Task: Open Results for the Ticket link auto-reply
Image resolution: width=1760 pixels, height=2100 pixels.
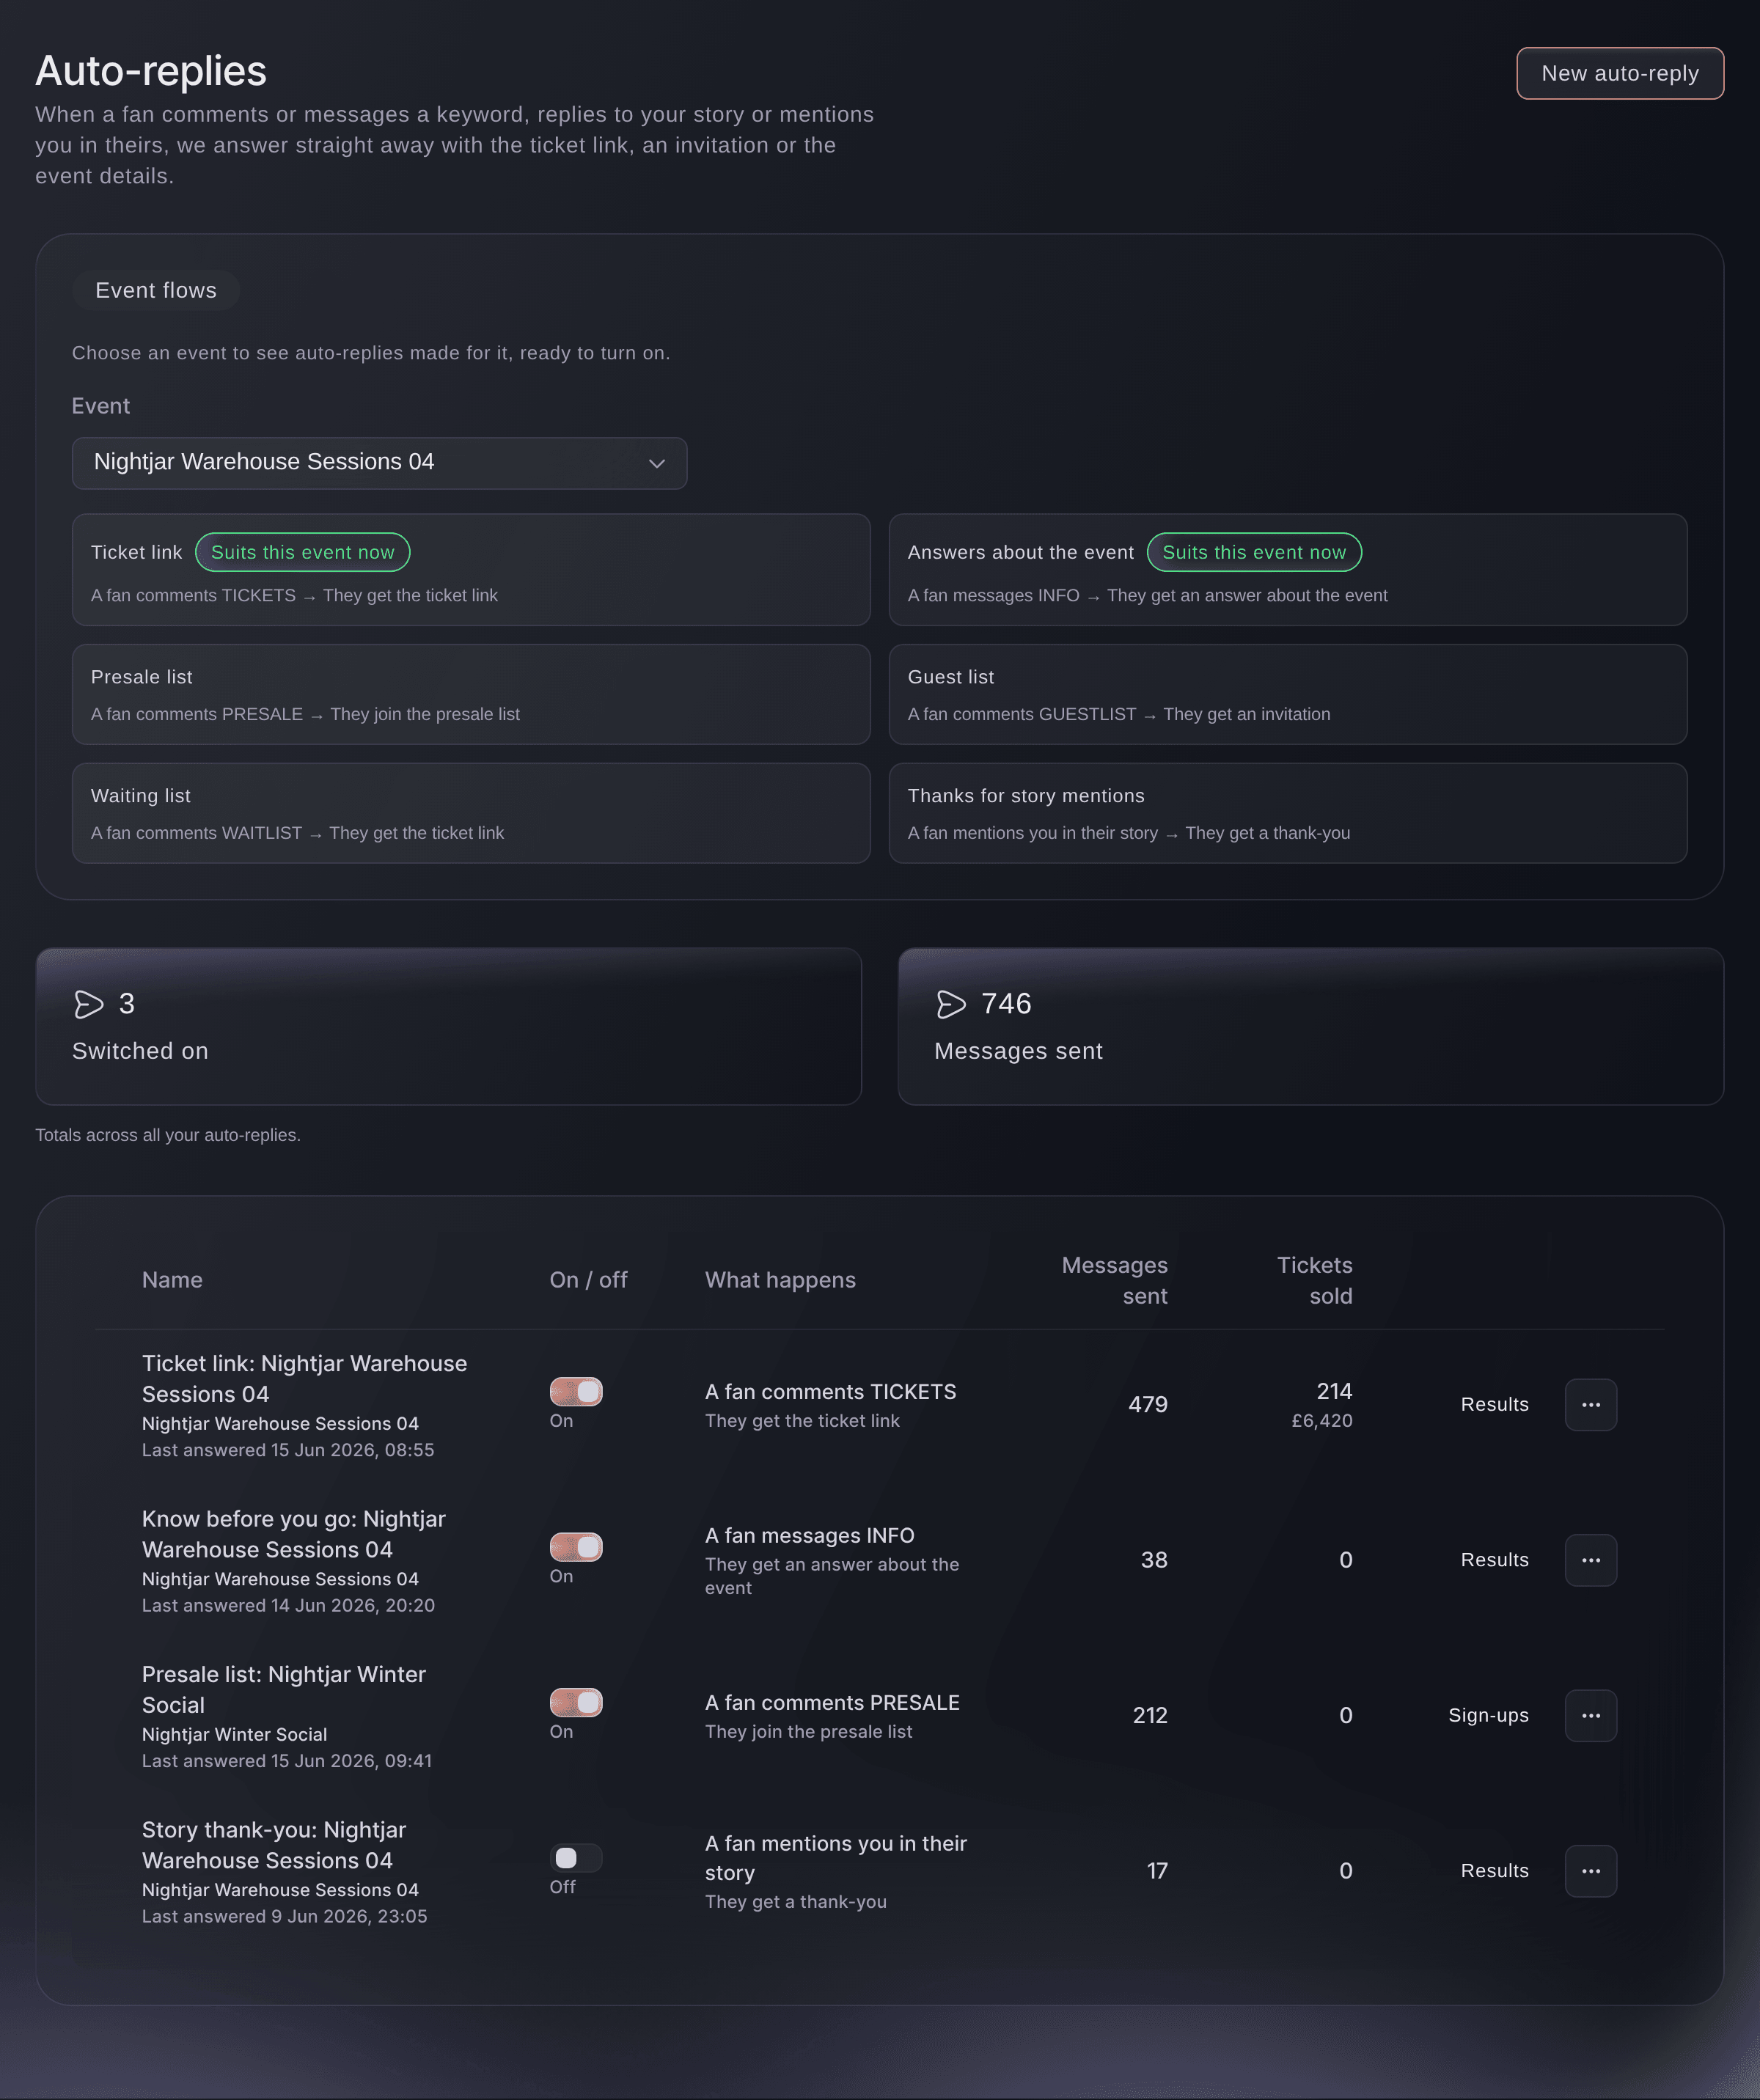Action: [1494, 1404]
